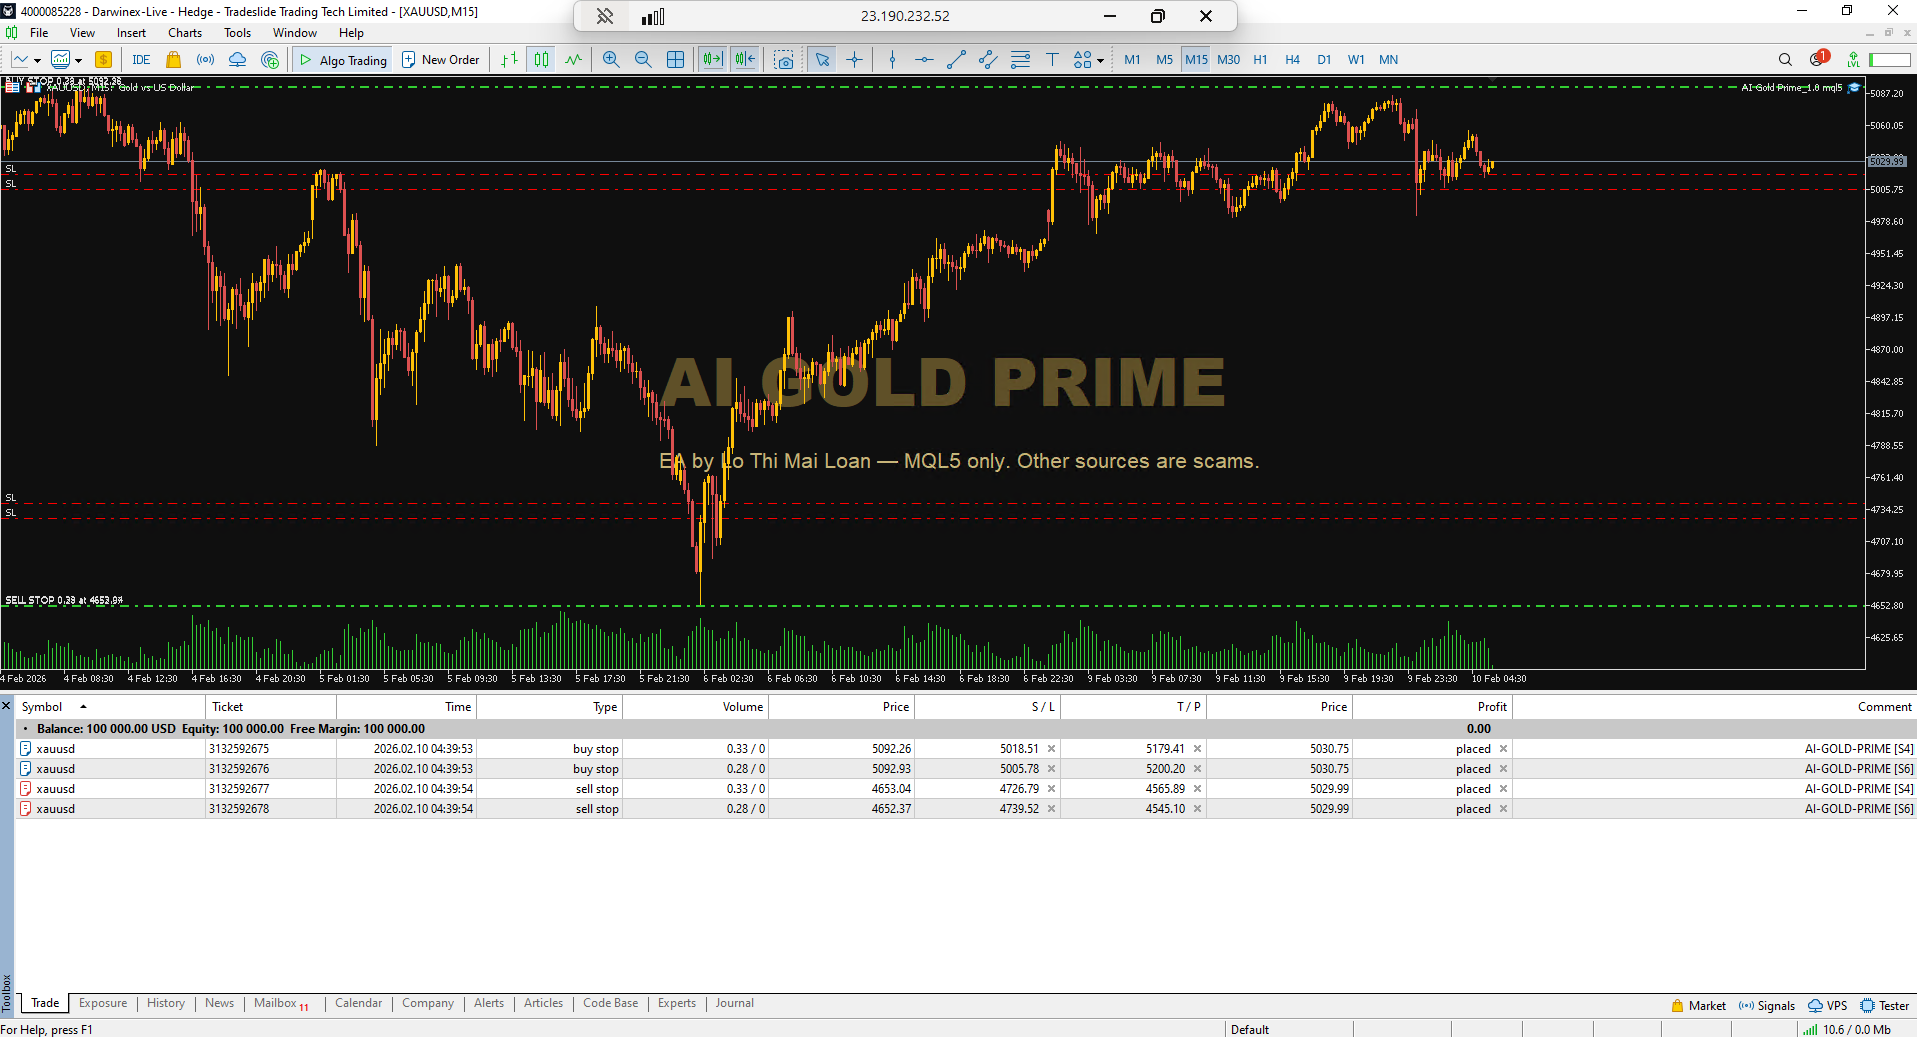Zoom out of the chart

click(643, 60)
